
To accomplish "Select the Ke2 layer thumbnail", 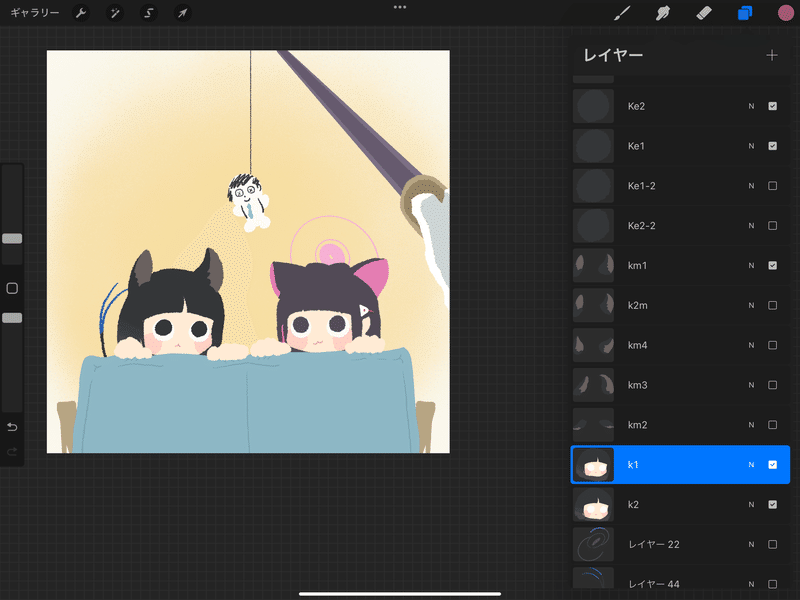I will pos(593,106).
